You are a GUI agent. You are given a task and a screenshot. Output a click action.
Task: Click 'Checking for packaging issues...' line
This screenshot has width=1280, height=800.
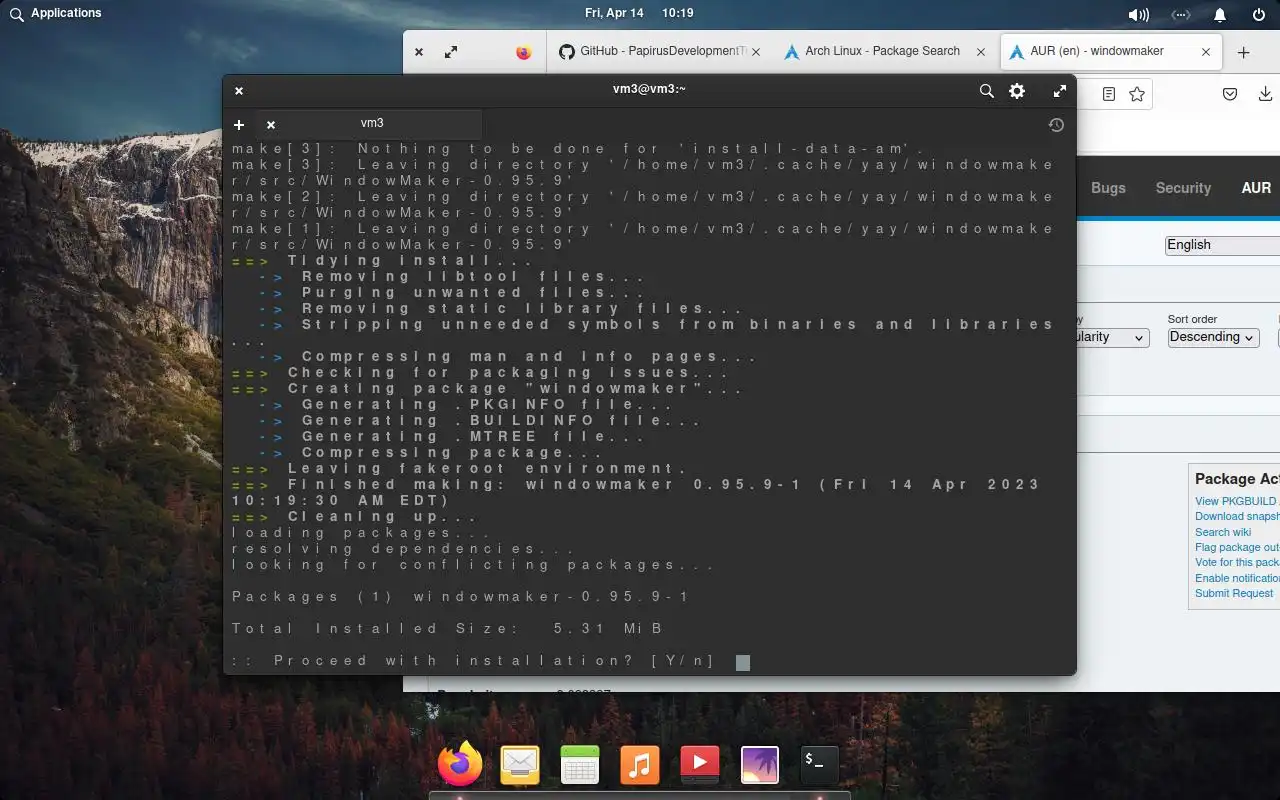coord(481,373)
